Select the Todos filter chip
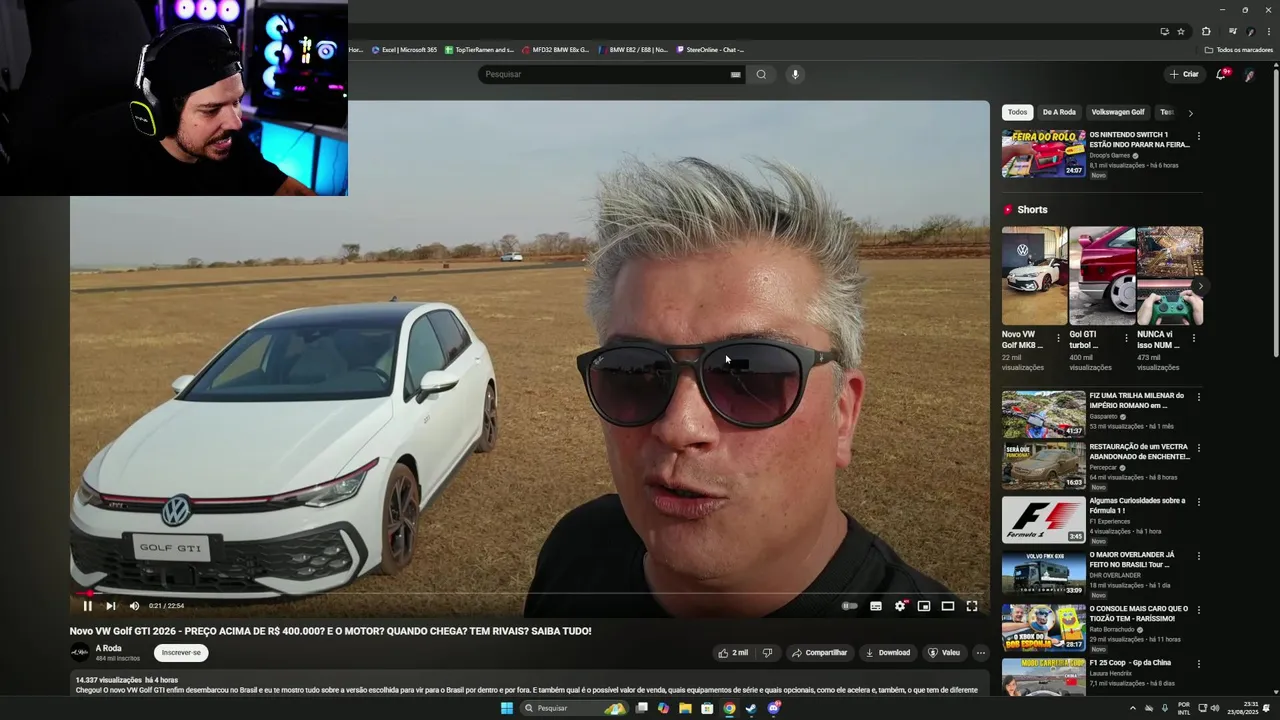Image resolution: width=1280 pixels, height=720 pixels. [1017, 112]
